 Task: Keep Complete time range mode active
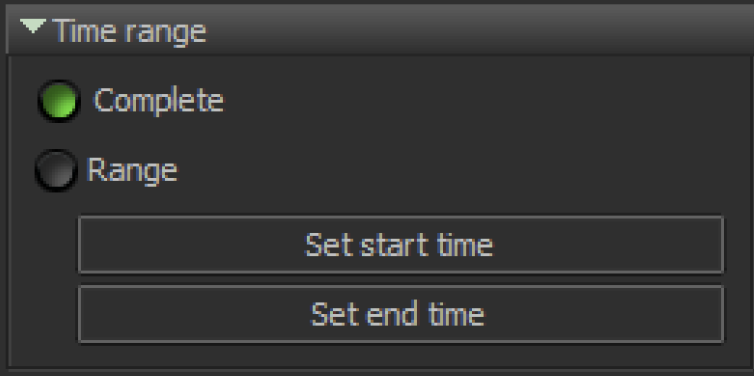[59, 101]
